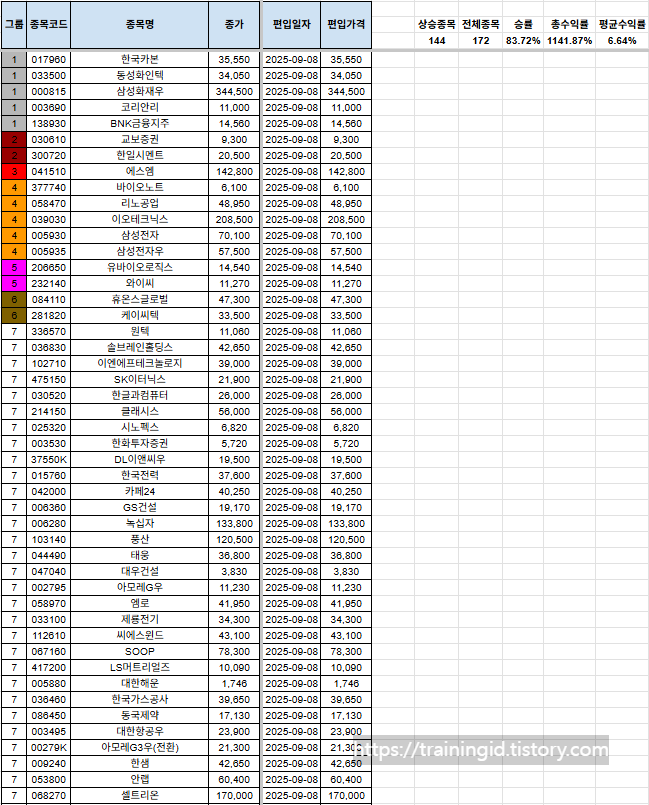Click the red group 3 cell for 에스엠
The image size is (649, 805).
(x=14, y=171)
